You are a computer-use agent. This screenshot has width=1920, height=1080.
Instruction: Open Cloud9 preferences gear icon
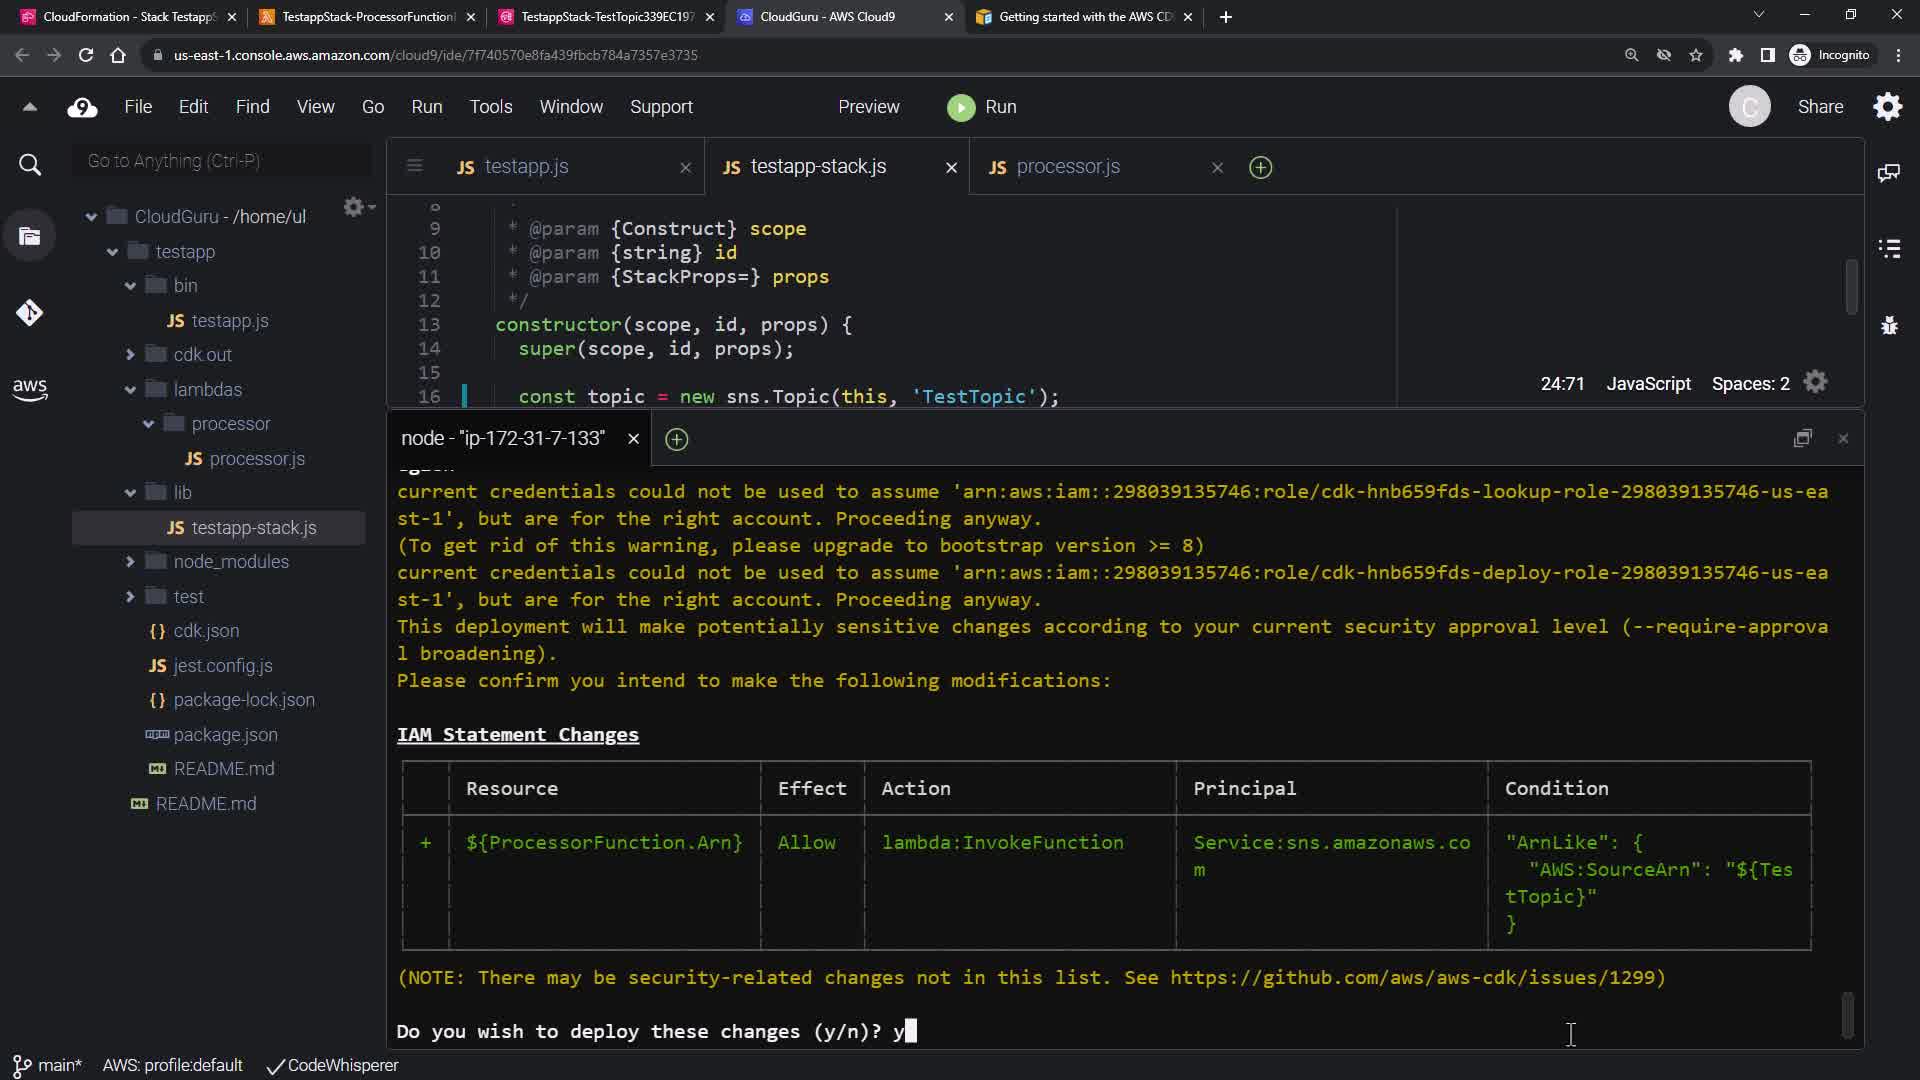(1888, 107)
